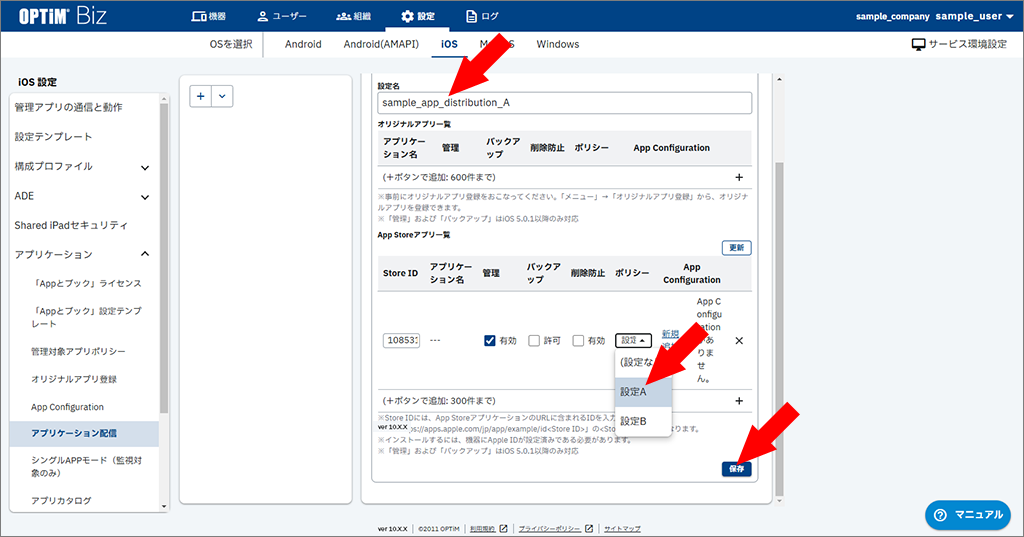Add a row to オリジナルアプリ list

(x=739, y=177)
